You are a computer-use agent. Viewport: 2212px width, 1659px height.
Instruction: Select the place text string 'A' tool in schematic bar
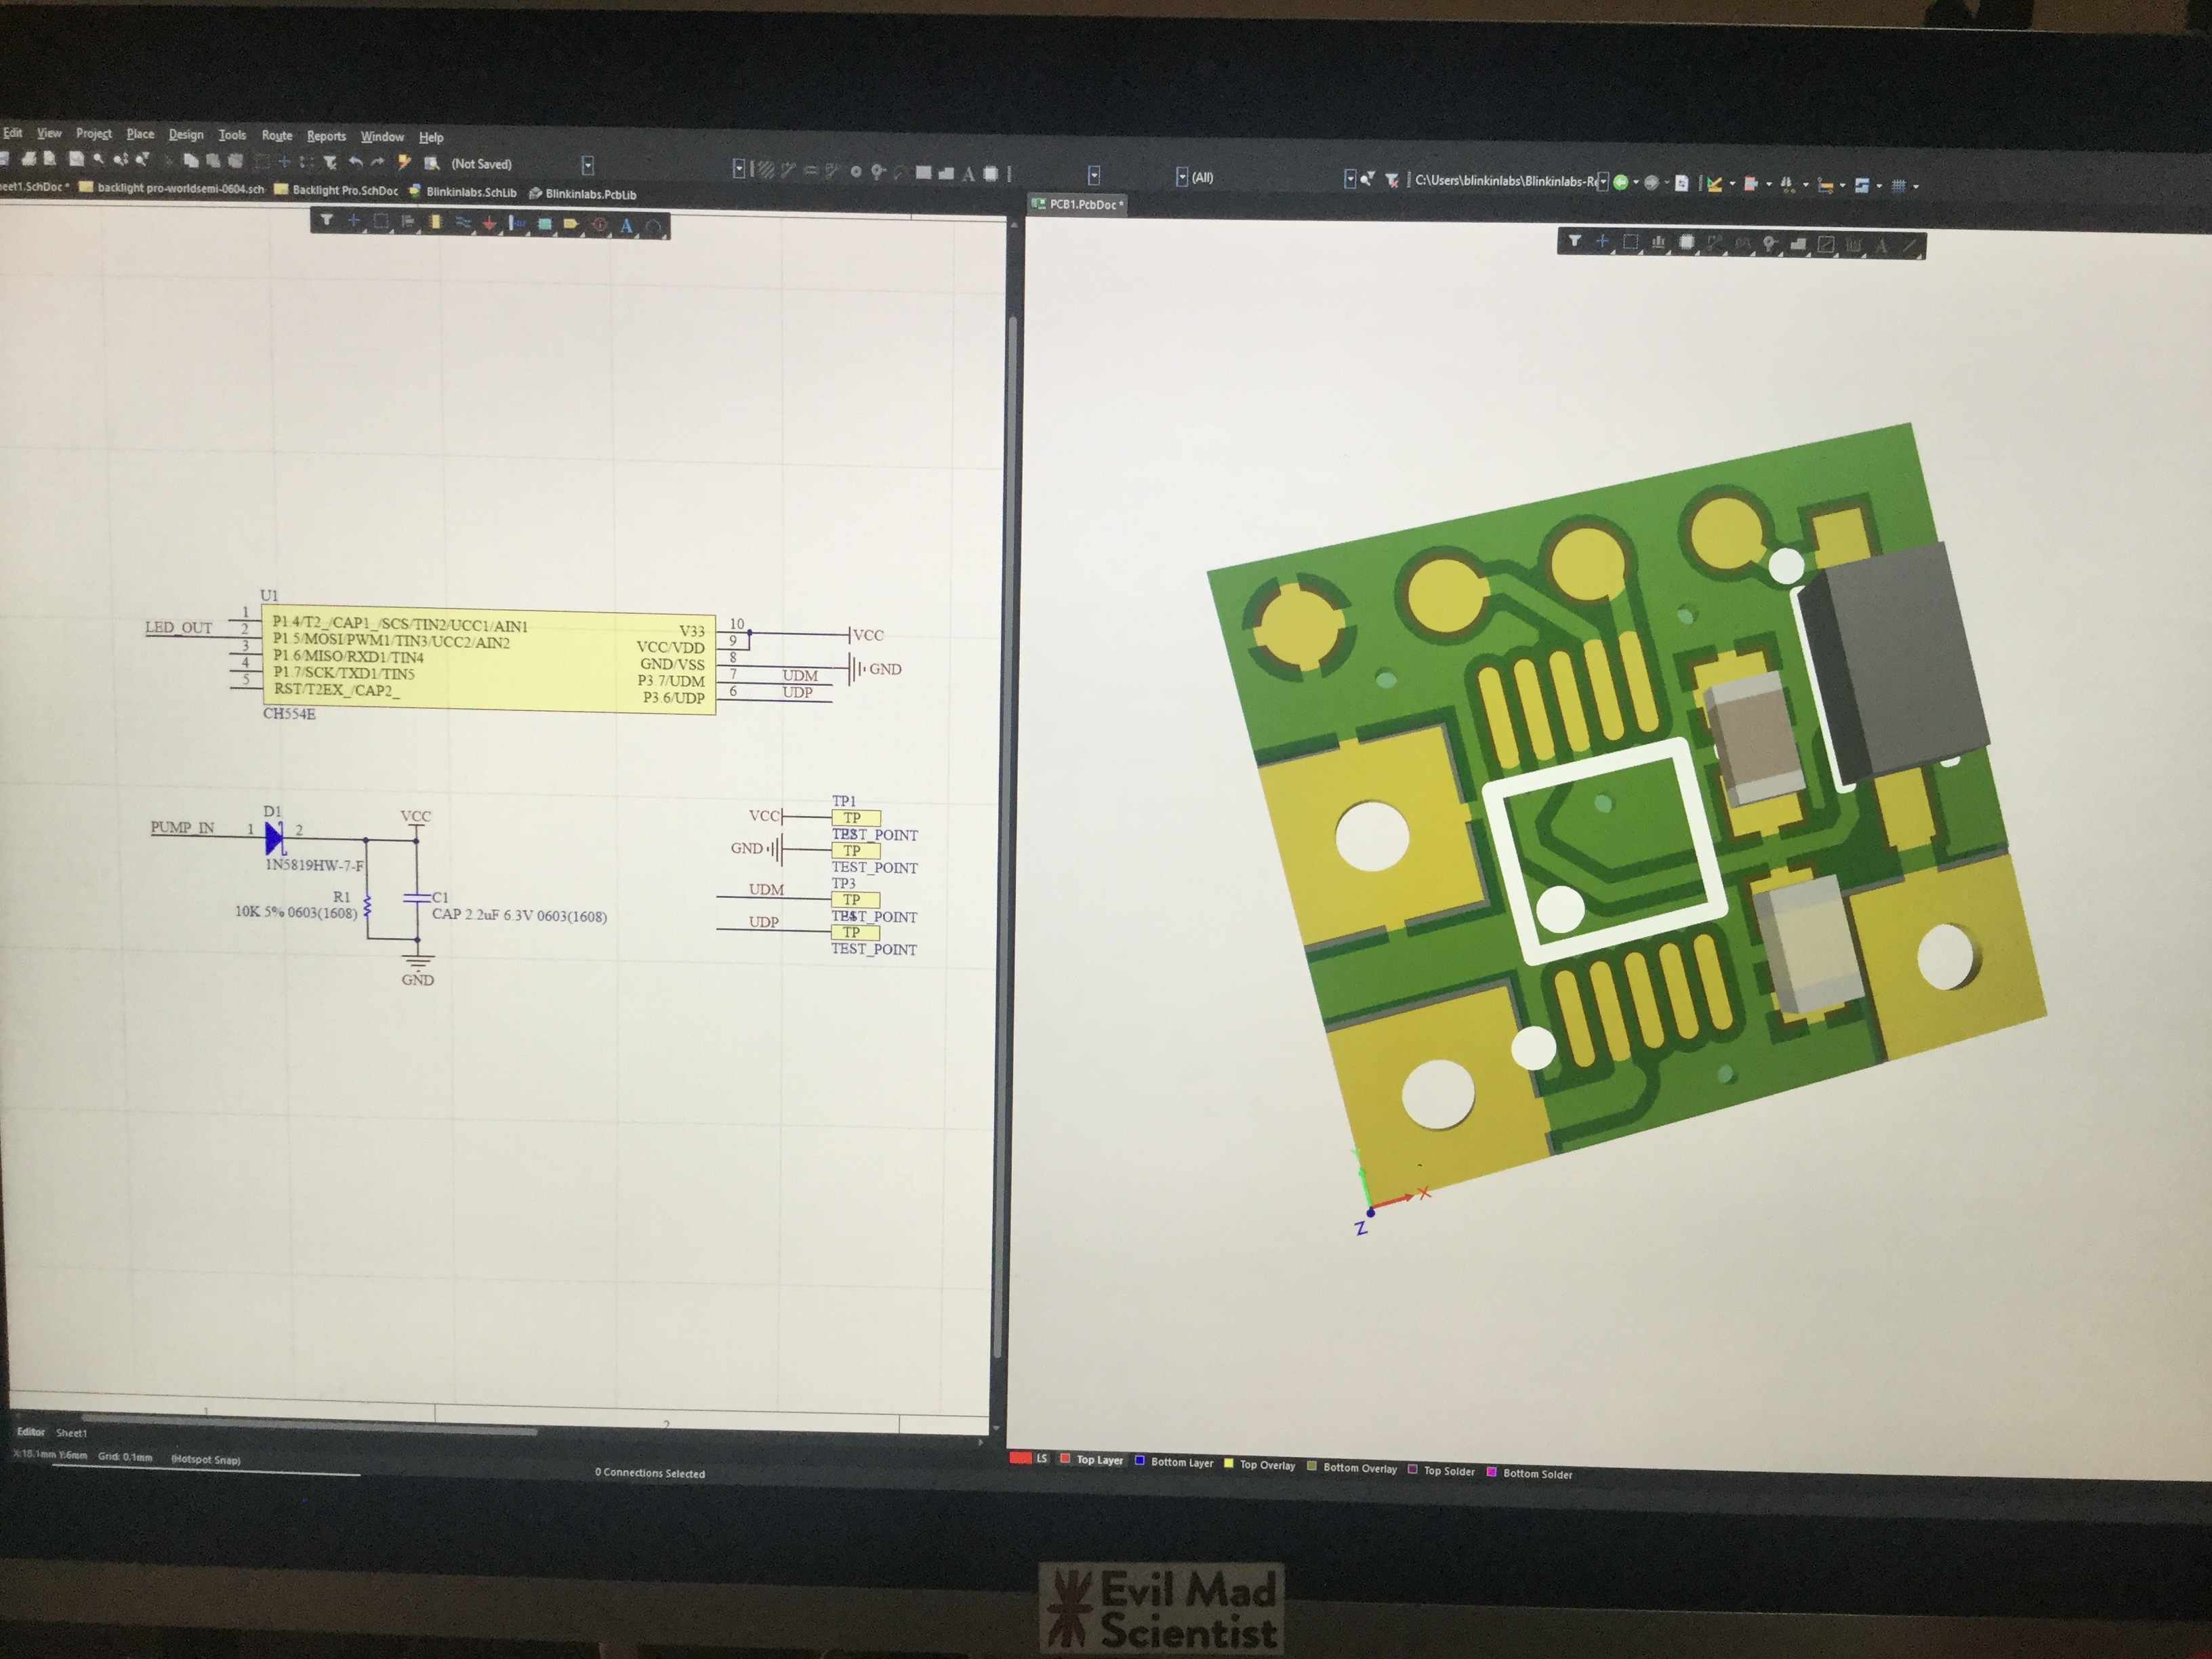pos(626,225)
